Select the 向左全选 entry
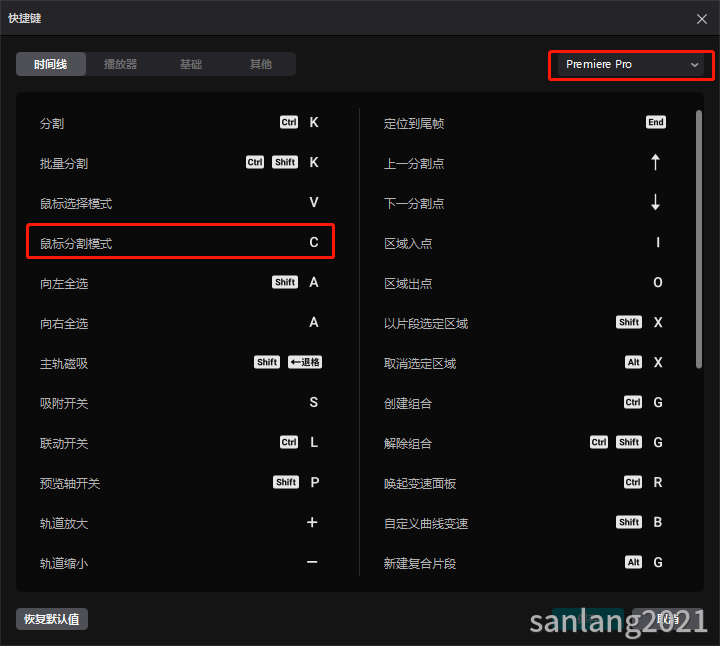The height and width of the screenshot is (646, 720). click(180, 282)
